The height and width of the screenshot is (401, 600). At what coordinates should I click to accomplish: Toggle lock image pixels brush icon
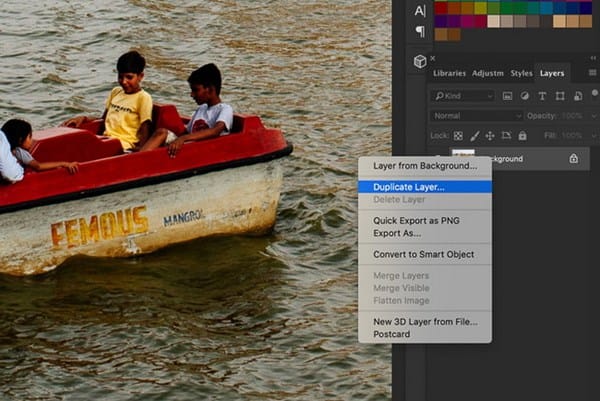point(474,135)
